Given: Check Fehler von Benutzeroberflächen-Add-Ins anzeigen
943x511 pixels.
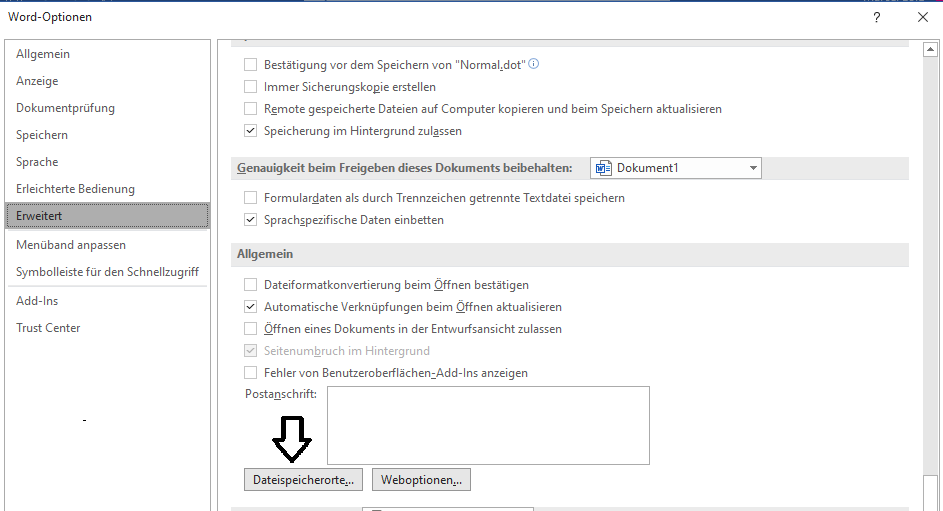Looking at the screenshot, I should point(250,373).
